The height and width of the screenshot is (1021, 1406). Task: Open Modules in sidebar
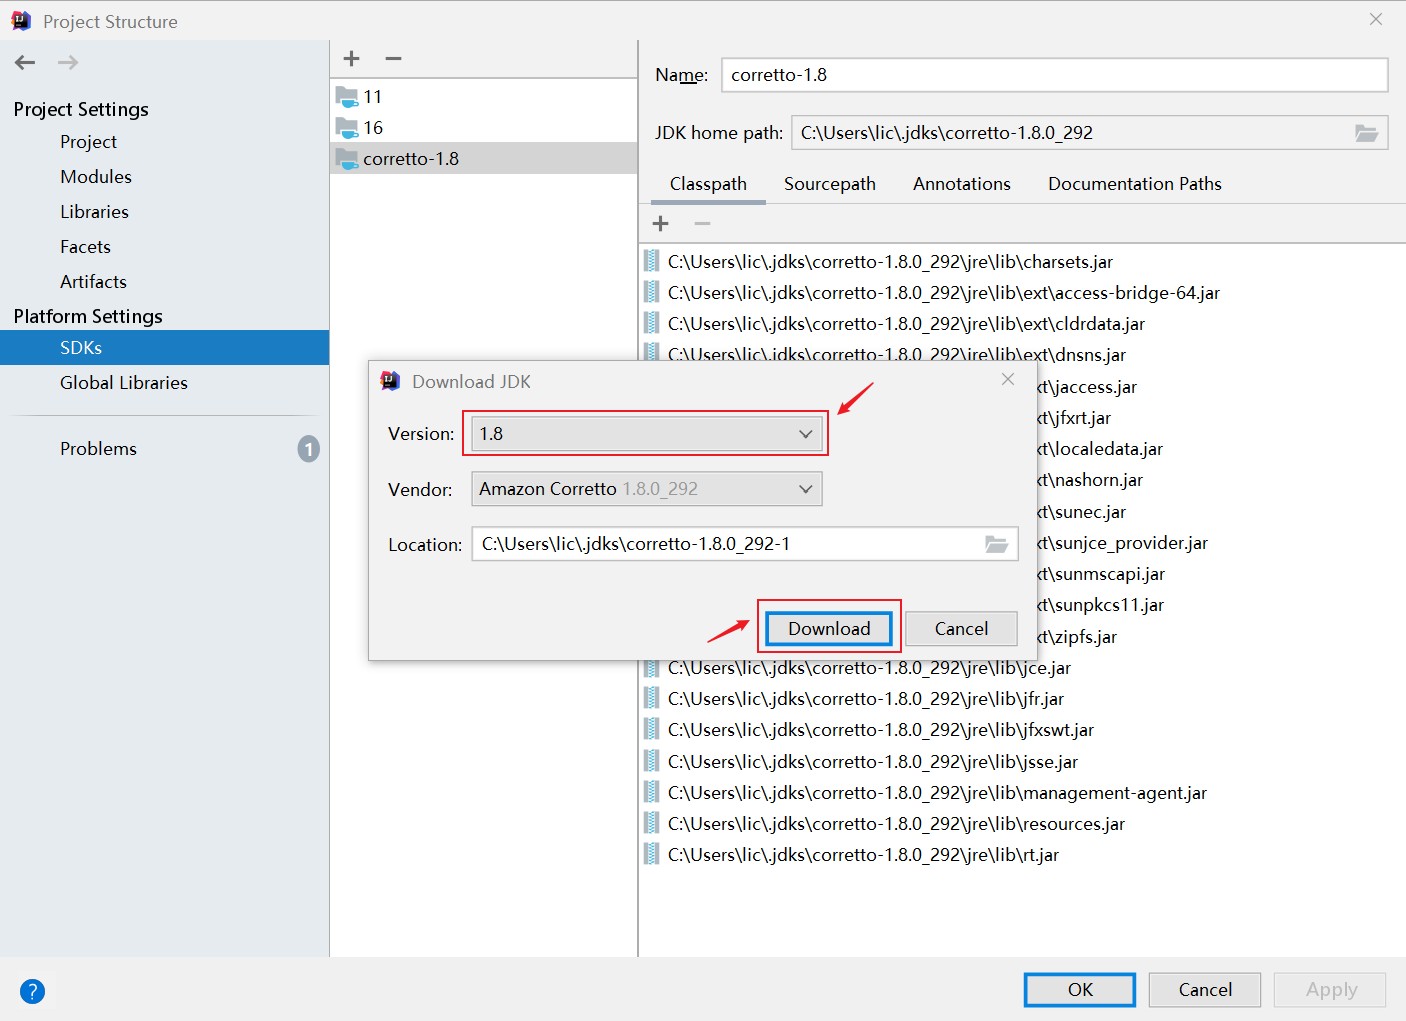click(96, 177)
